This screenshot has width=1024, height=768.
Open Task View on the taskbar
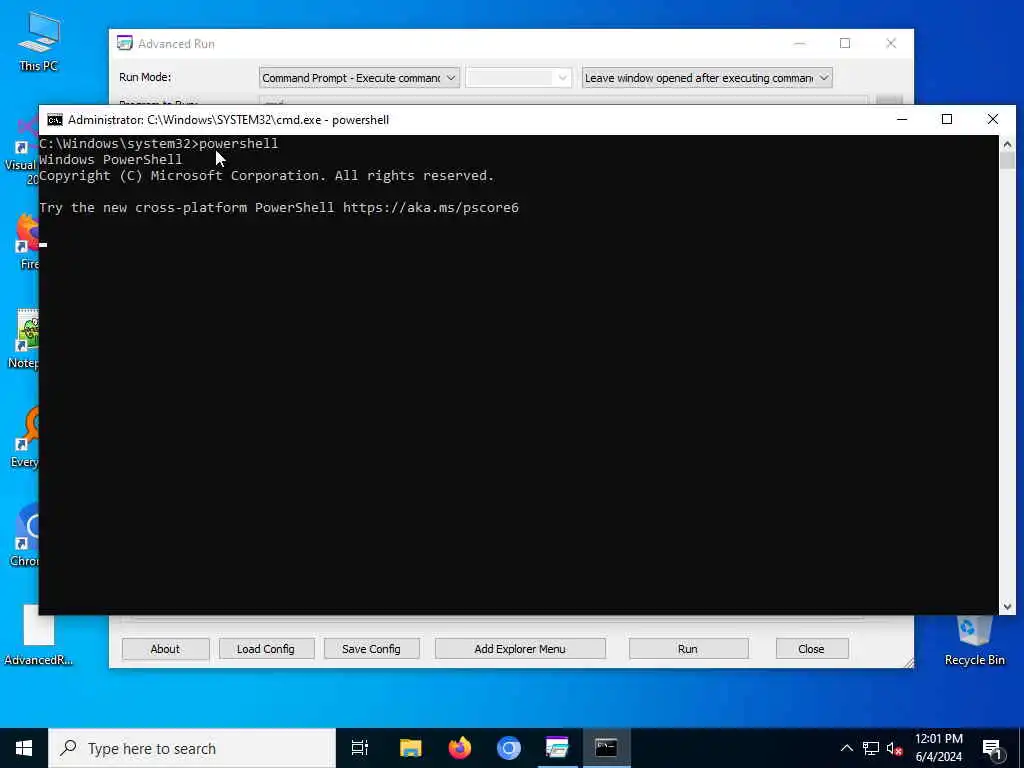[360, 748]
